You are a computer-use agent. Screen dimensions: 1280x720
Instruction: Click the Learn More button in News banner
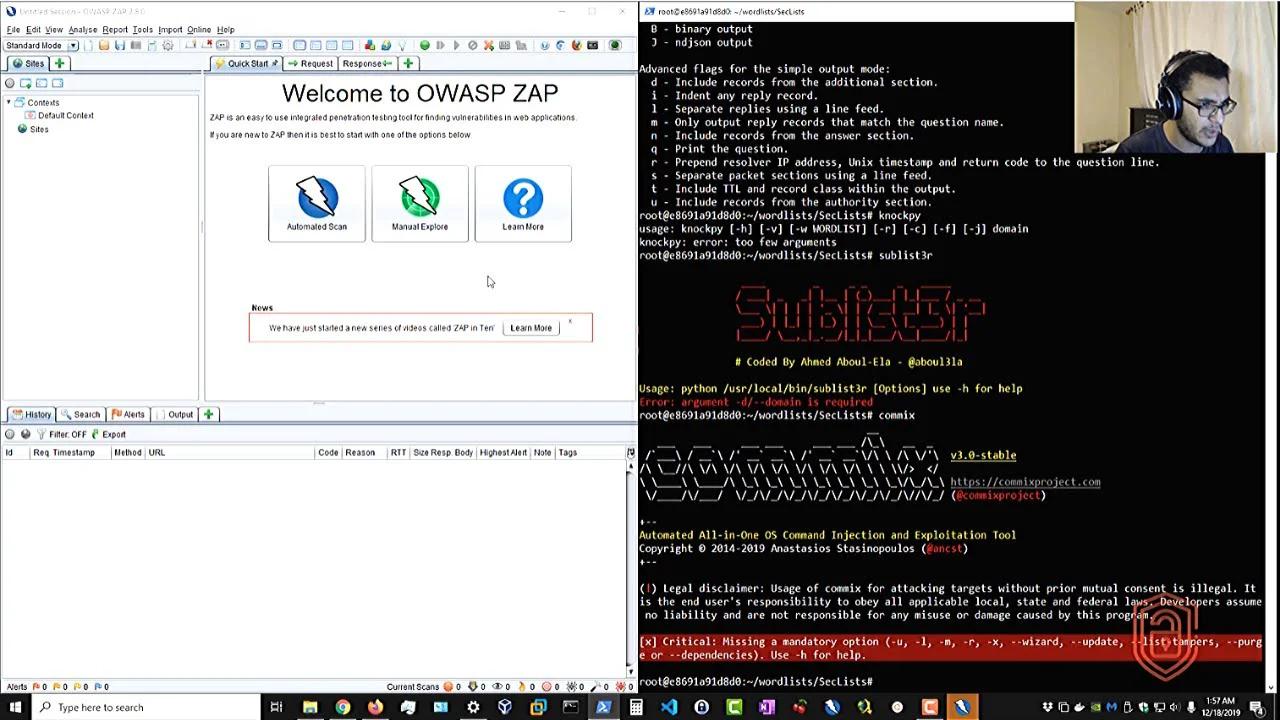530,327
